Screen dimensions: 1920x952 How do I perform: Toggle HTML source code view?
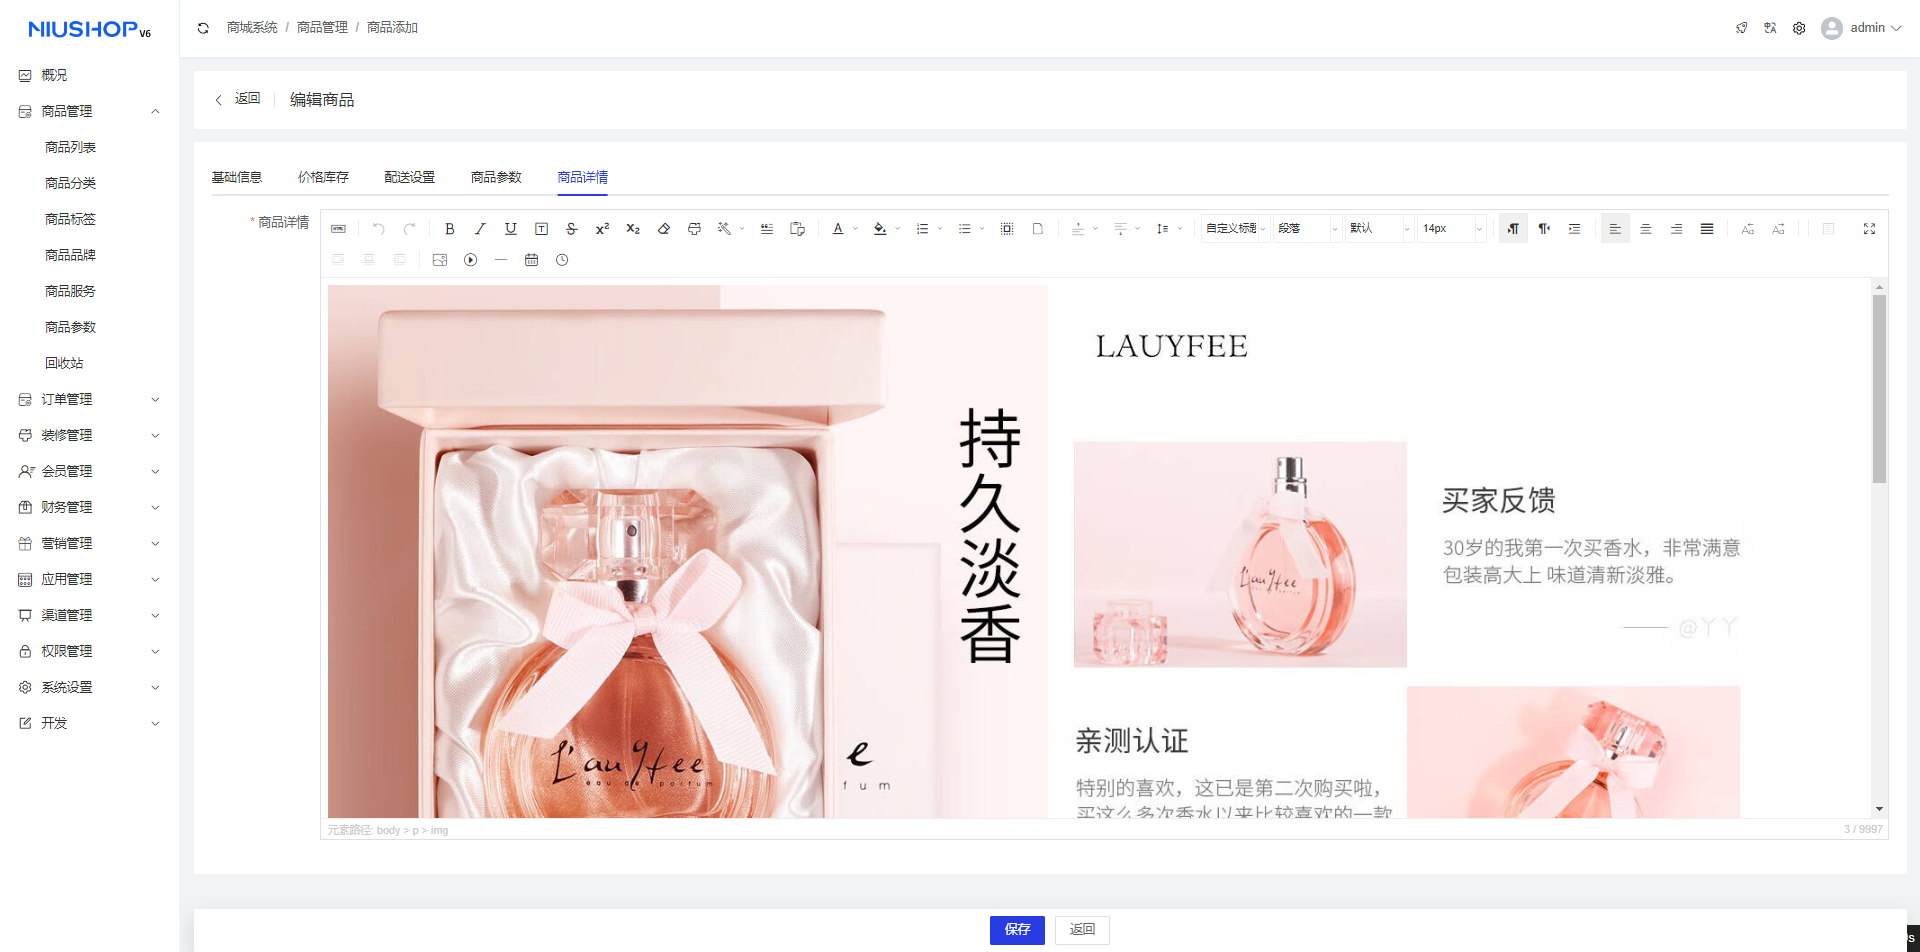(338, 229)
